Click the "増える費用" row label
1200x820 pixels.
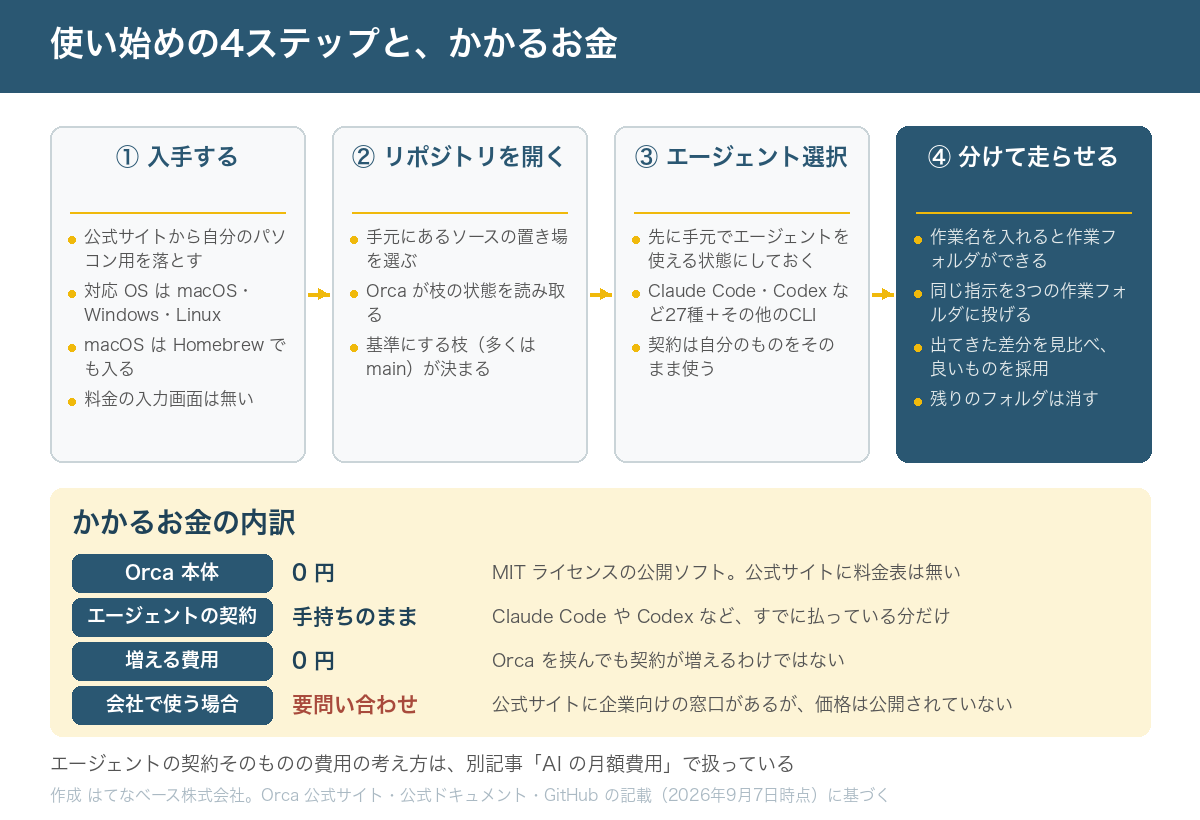(172, 661)
